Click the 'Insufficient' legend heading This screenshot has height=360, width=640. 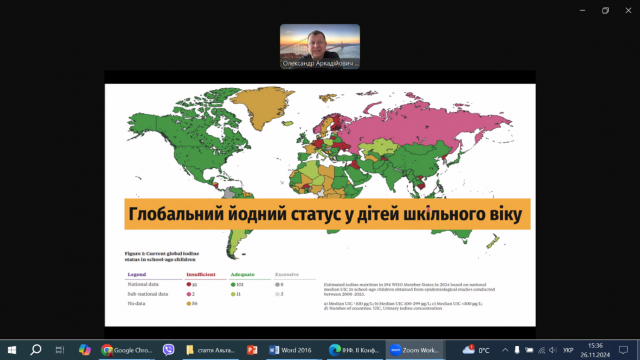(x=200, y=274)
